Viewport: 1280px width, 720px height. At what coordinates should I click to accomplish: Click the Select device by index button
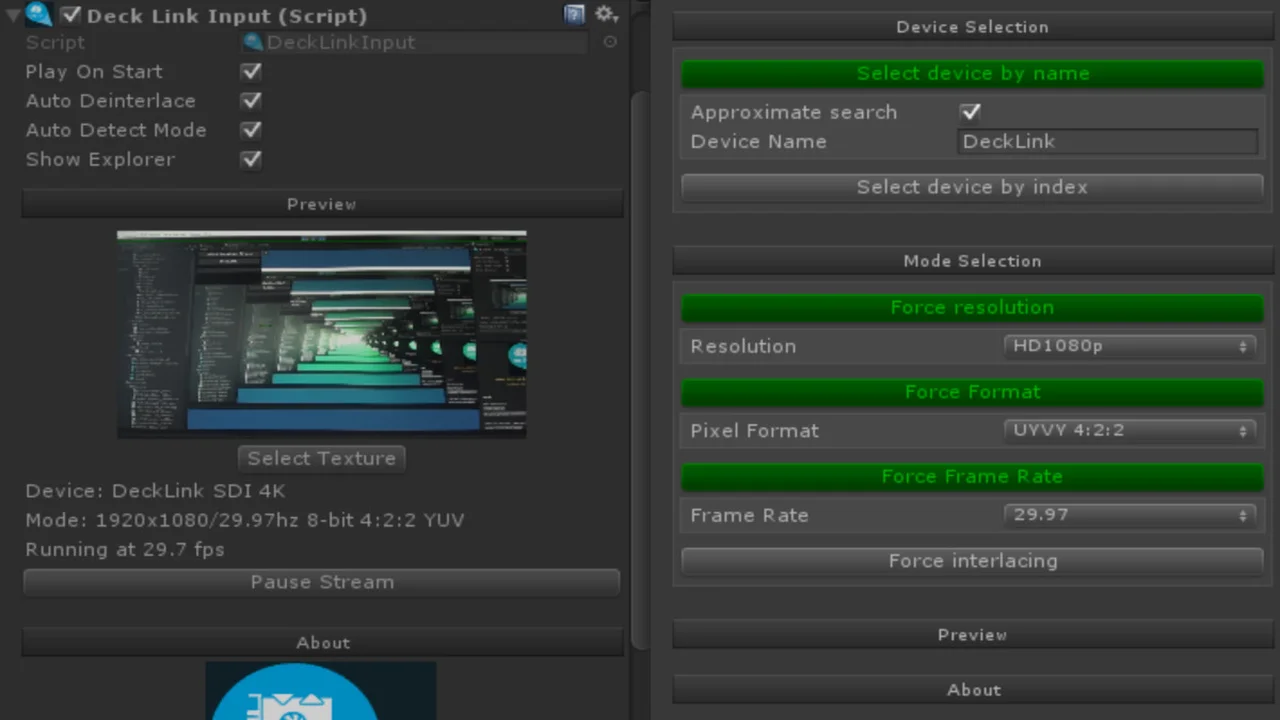pos(971,187)
